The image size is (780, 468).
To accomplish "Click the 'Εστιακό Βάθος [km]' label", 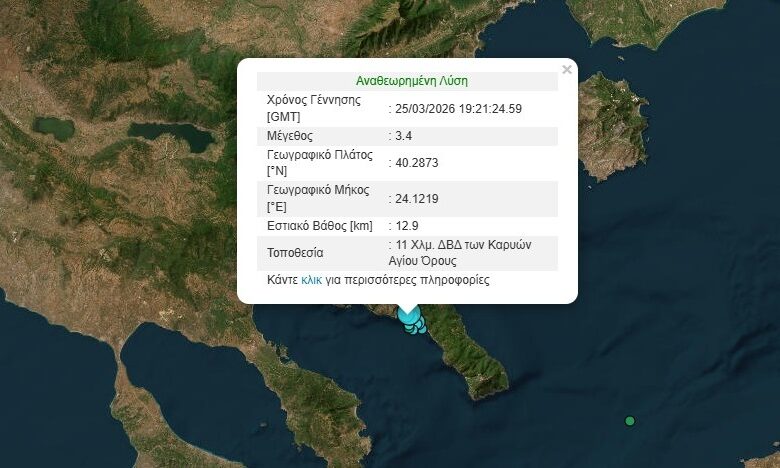I will [x=319, y=226].
